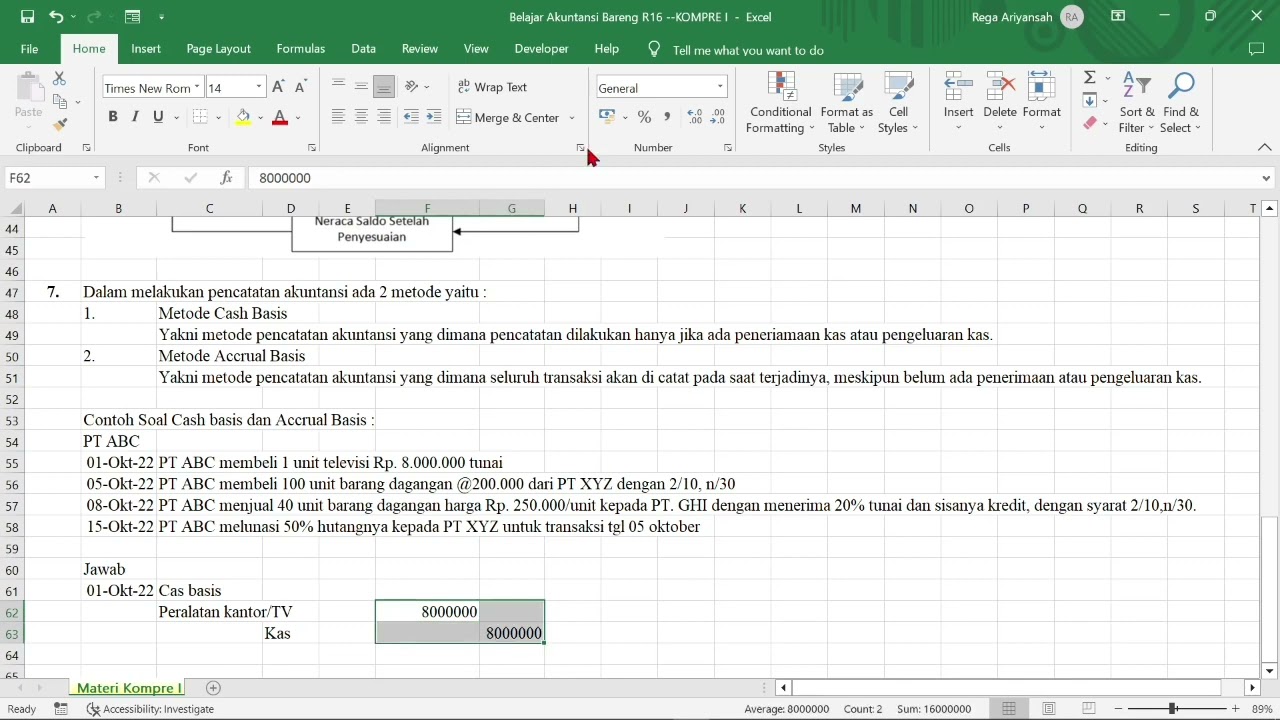1280x720 pixels.
Task: Toggle Bold formatting
Action: (x=113, y=117)
